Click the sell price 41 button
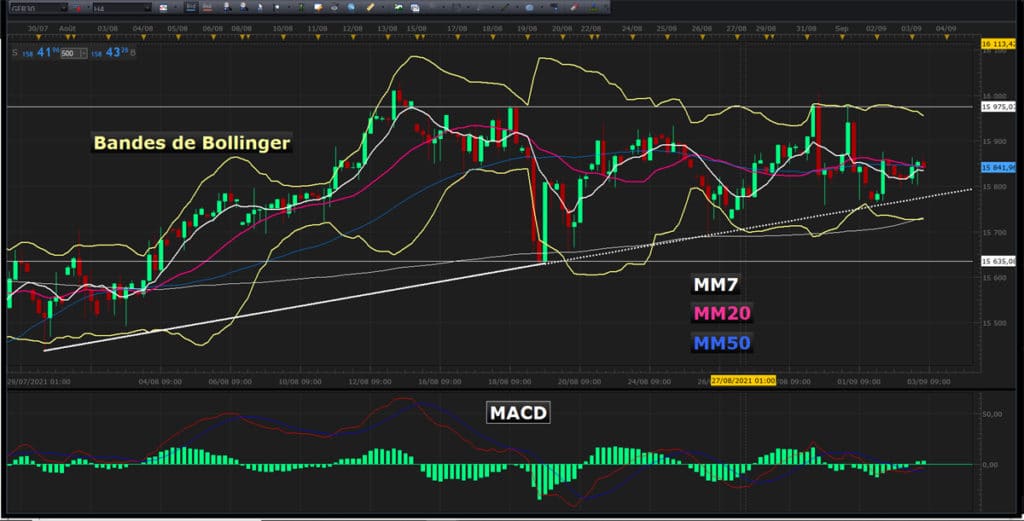 pos(41,52)
